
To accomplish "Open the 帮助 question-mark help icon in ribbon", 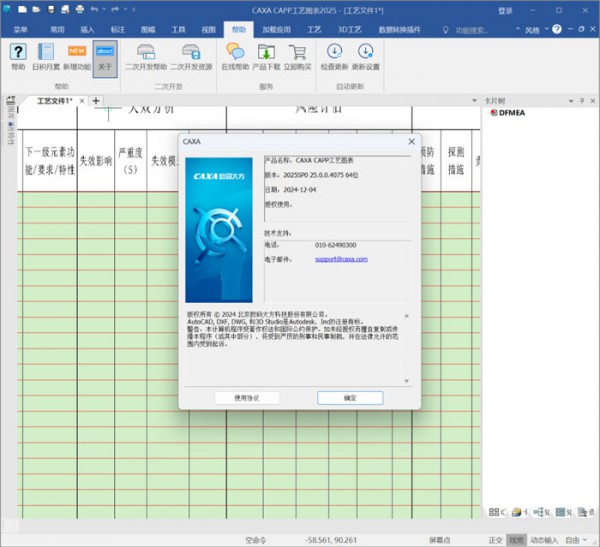I will (x=18, y=57).
